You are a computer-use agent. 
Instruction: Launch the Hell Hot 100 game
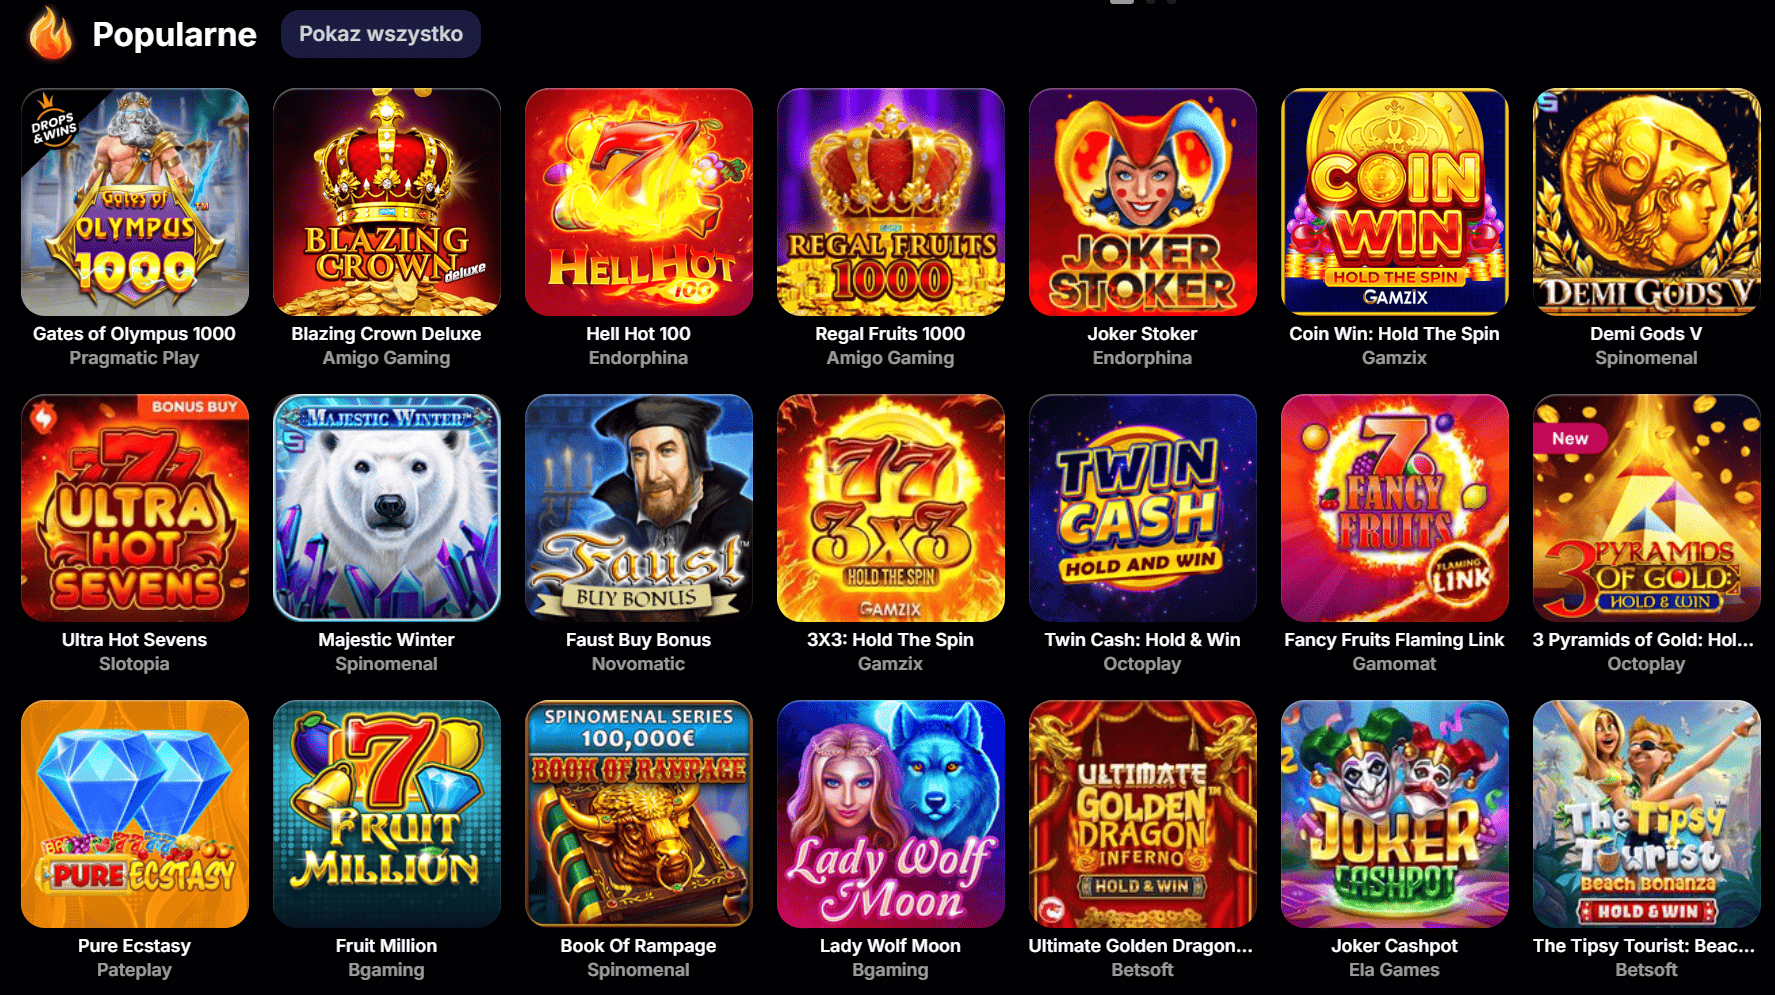[639, 202]
